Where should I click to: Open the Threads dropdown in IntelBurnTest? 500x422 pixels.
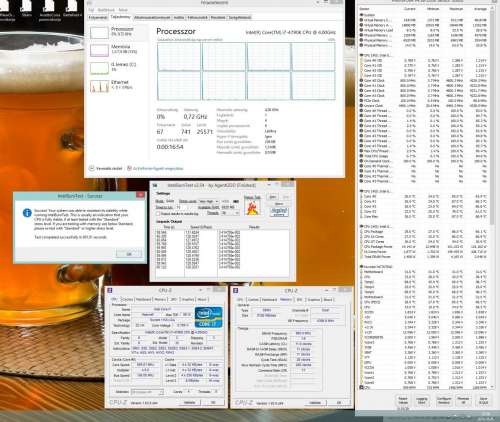[230, 213]
